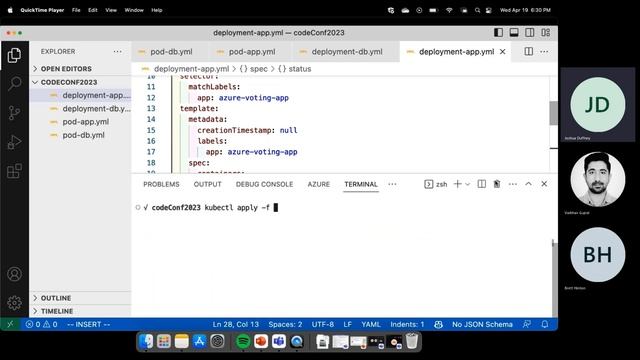
Task: Click the editor vertical scrollbar
Action: coord(553,113)
